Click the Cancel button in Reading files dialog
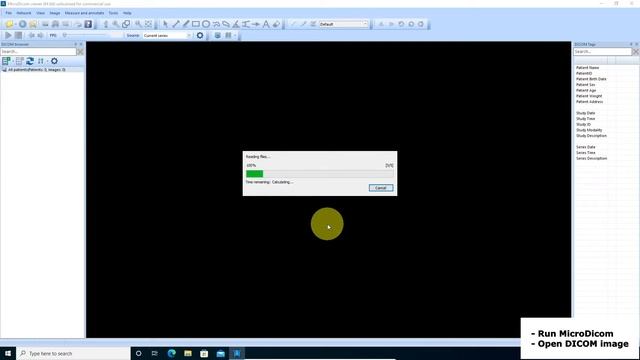640x360 pixels. coord(381,188)
